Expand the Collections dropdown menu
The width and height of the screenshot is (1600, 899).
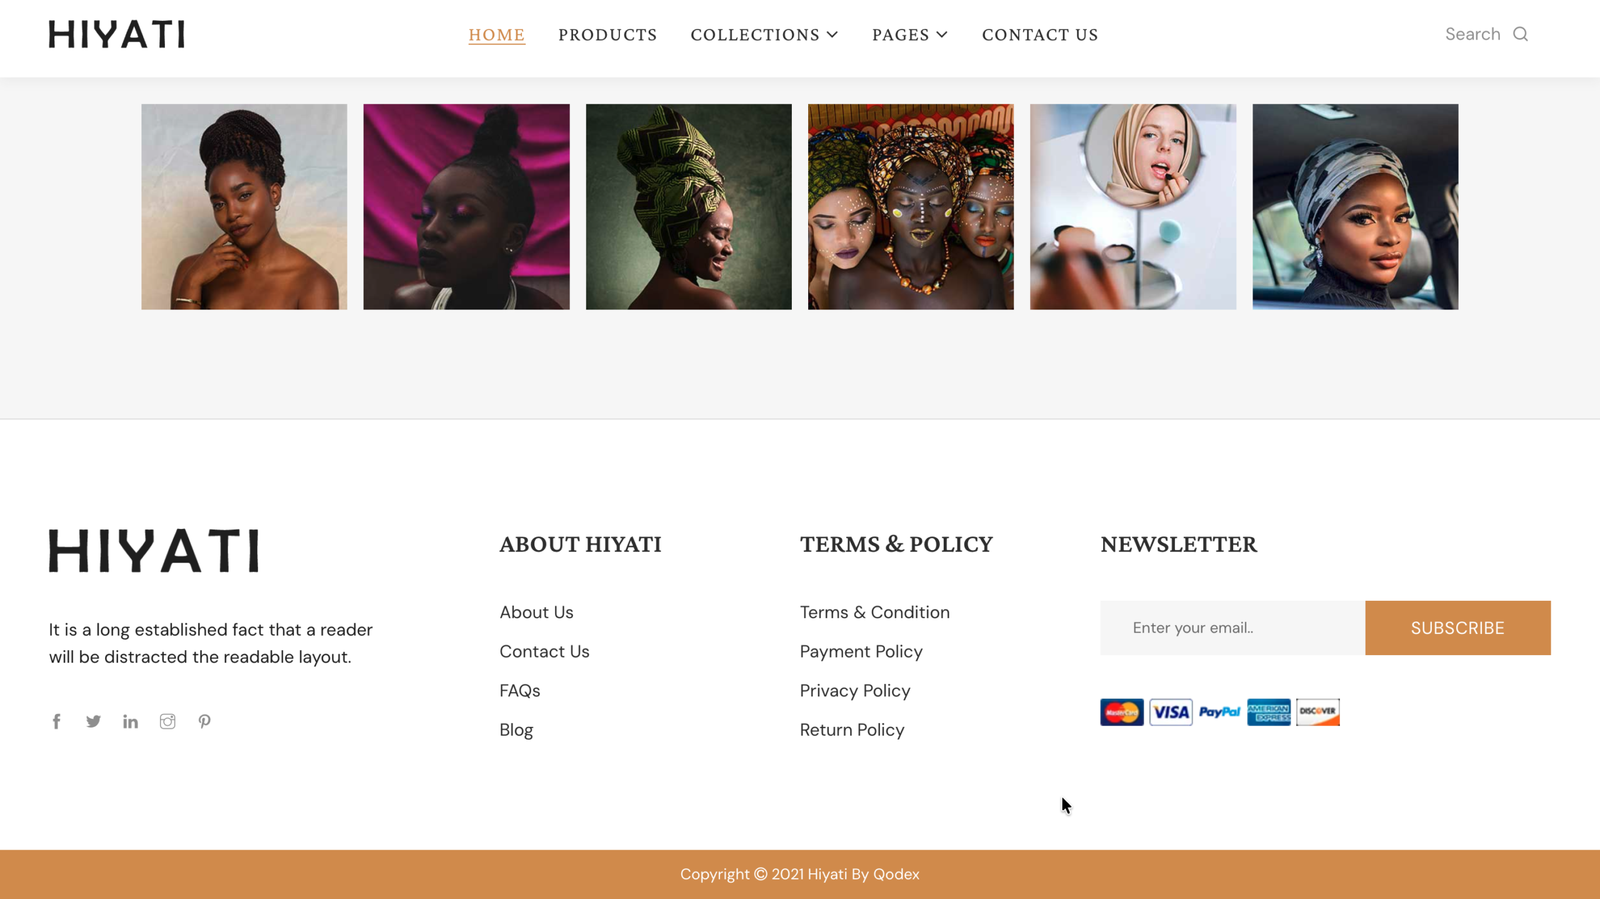(764, 35)
